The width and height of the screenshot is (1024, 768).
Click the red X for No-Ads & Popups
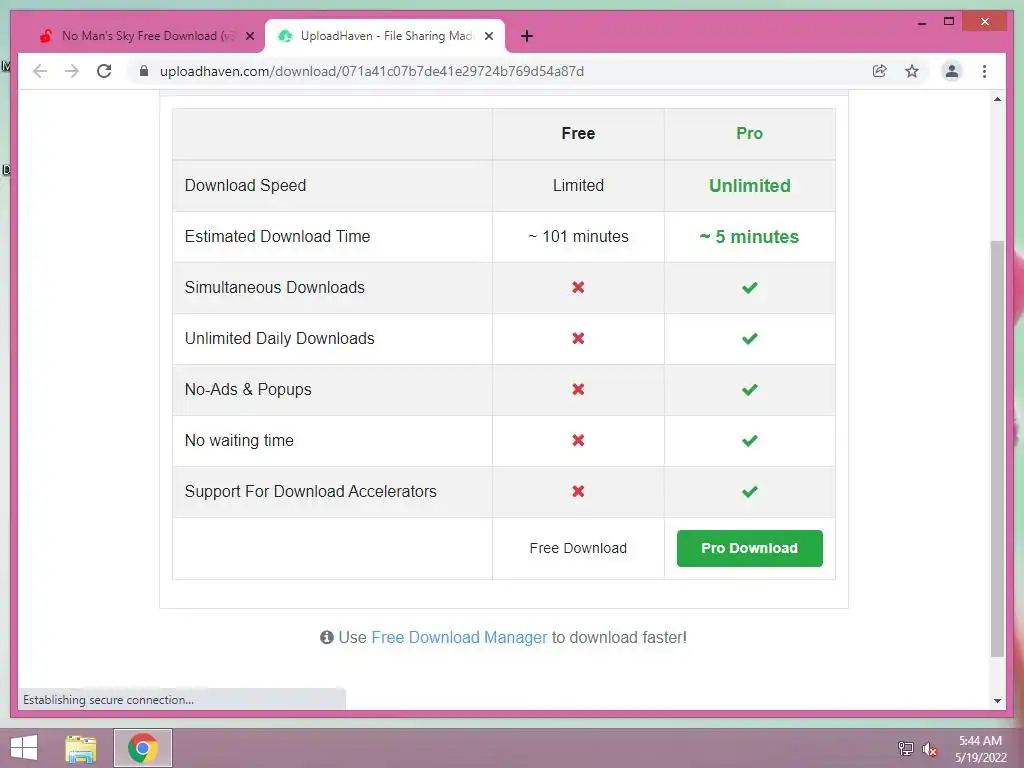[x=578, y=389]
